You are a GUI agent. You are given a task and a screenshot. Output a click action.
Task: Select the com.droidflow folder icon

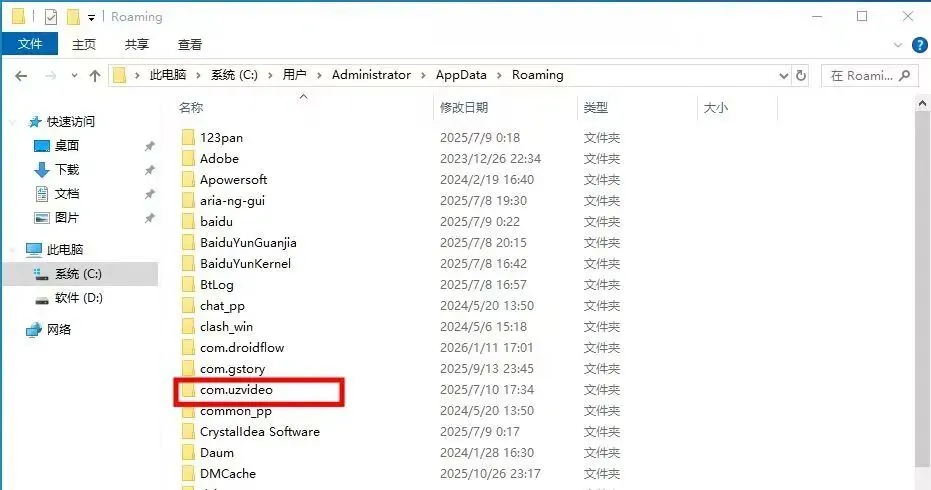click(188, 347)
